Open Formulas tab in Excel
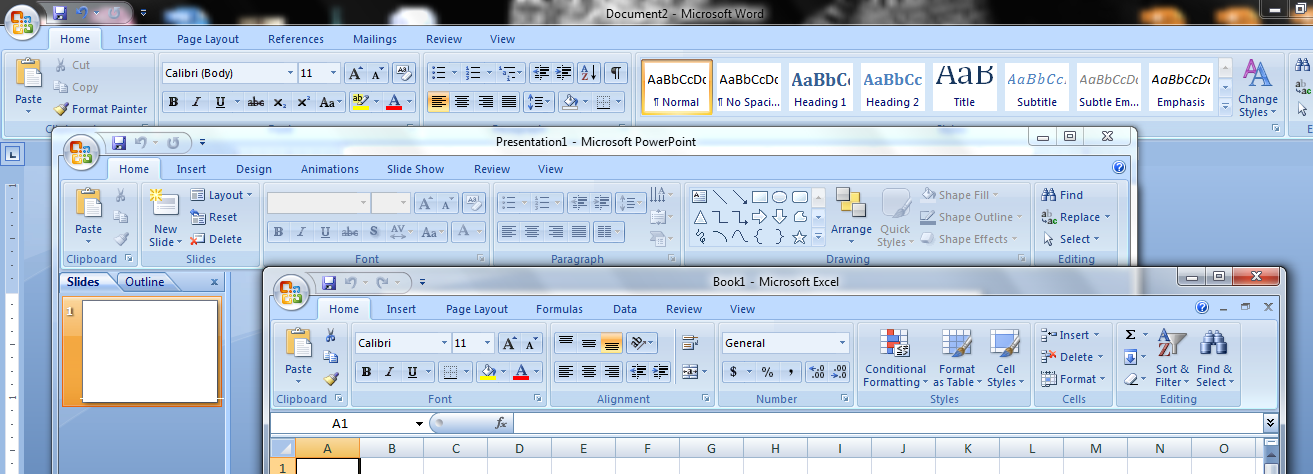This screenshot has width=1313, height=474. pos(559,309)
